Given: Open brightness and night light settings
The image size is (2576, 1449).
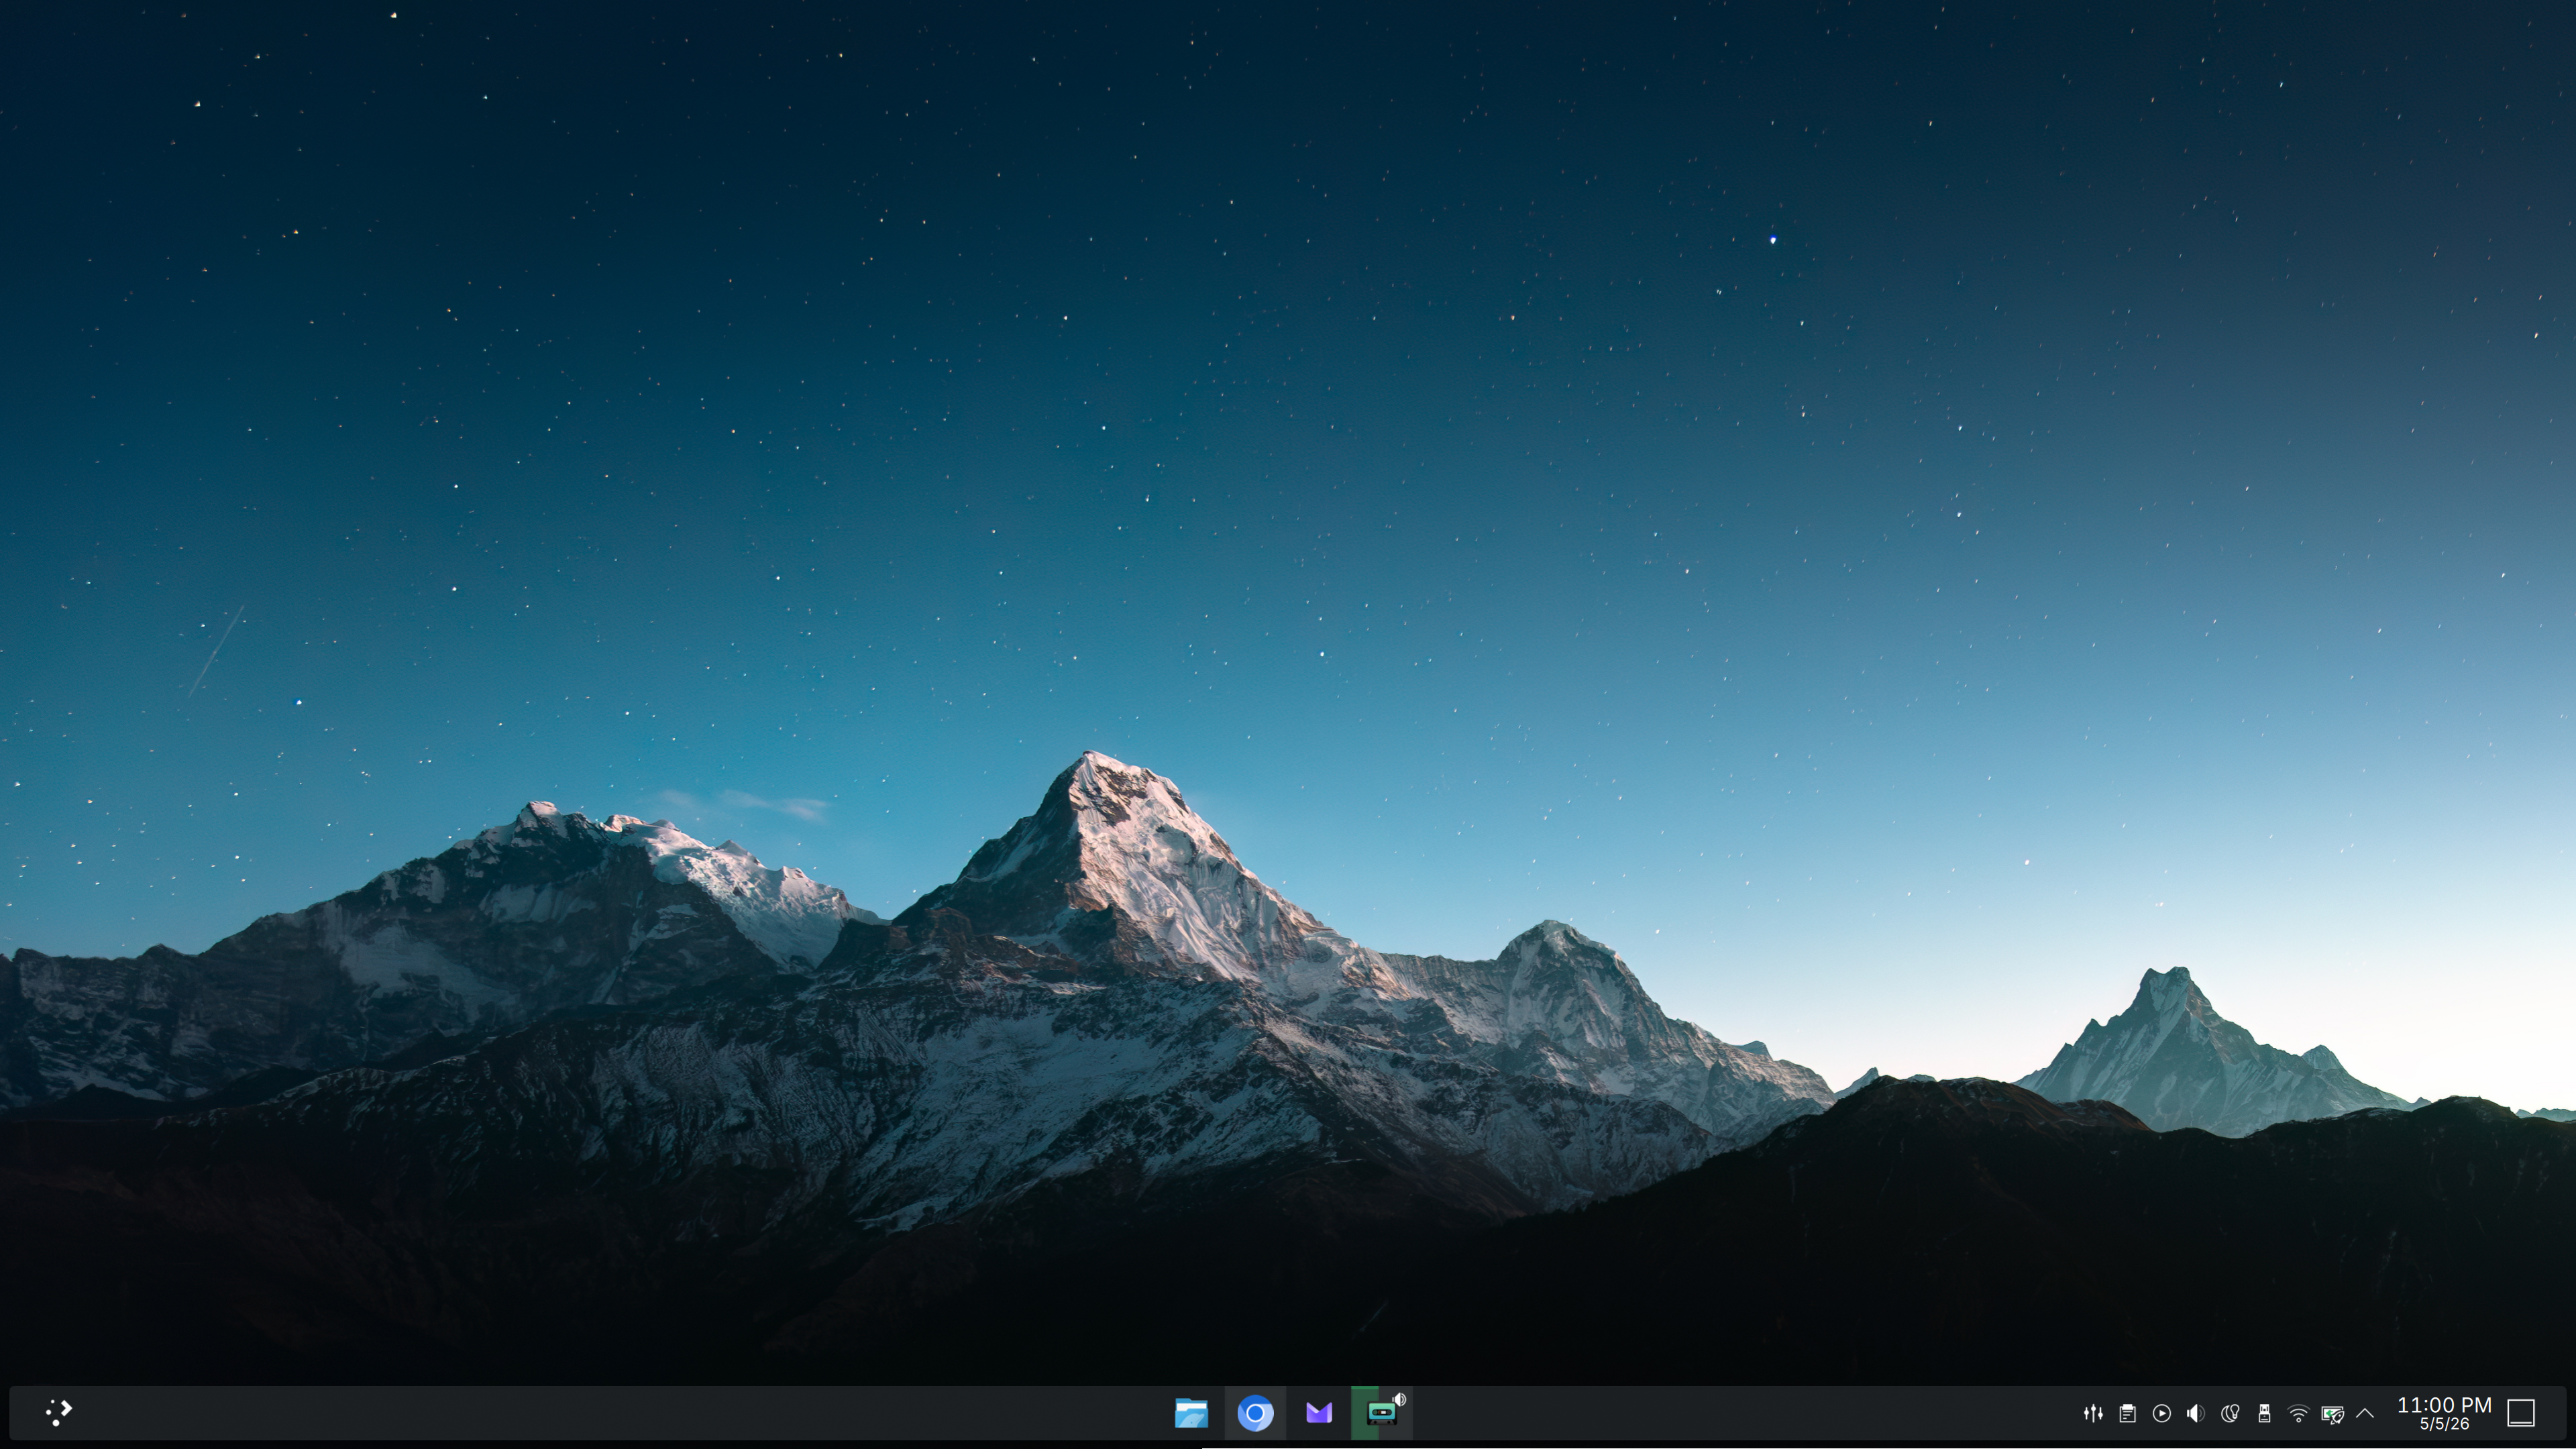Looking at the screenshot, I should (2229, 1413).
